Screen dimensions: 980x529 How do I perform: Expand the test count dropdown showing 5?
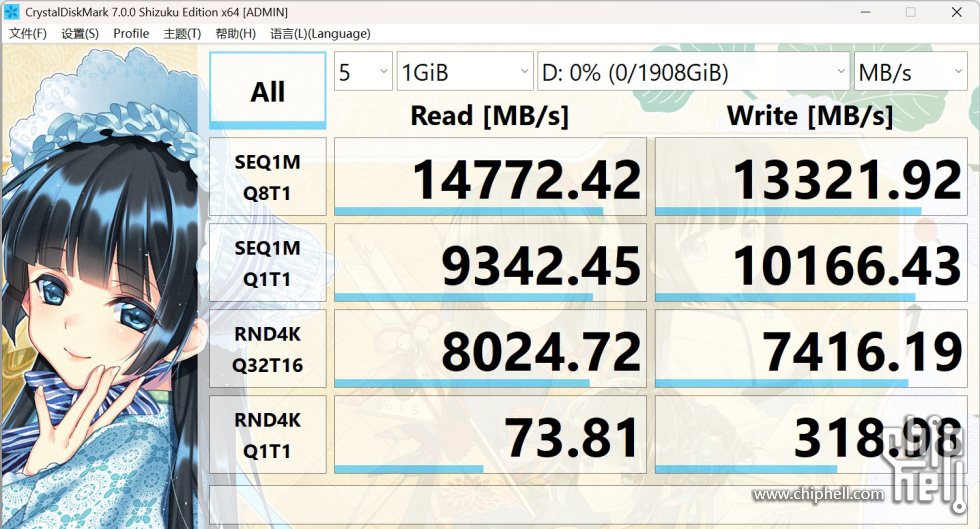(363, 71)
